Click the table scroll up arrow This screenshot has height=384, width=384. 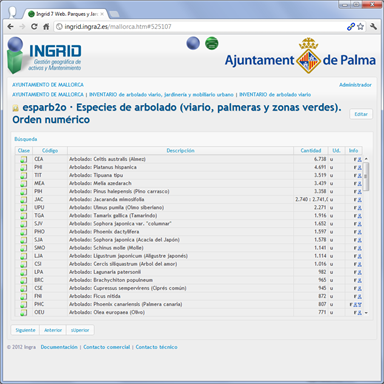point(366,159)
